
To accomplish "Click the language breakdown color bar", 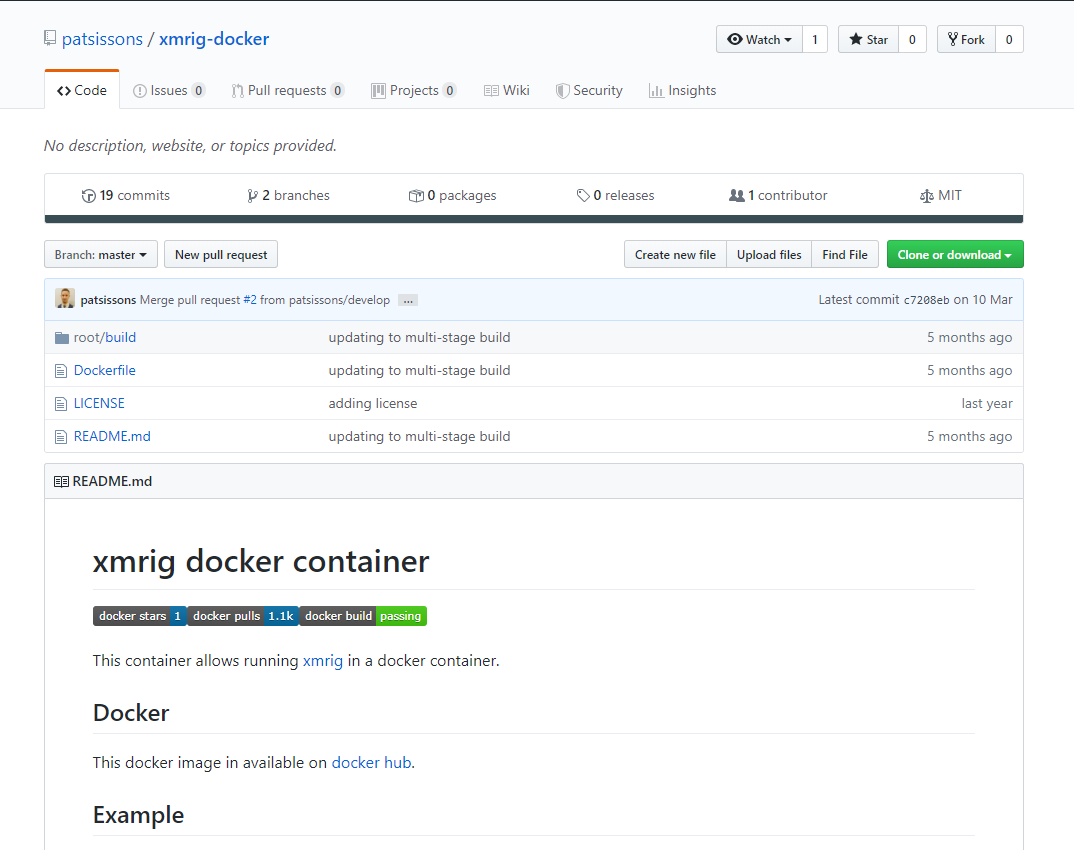I will tap(534, 219).
